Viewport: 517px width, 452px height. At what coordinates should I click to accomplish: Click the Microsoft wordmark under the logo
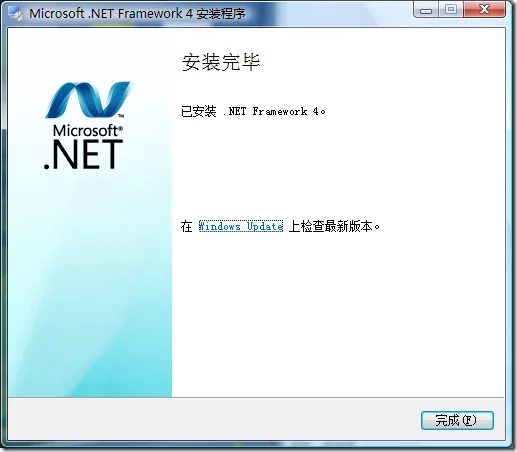click(85, 131)
